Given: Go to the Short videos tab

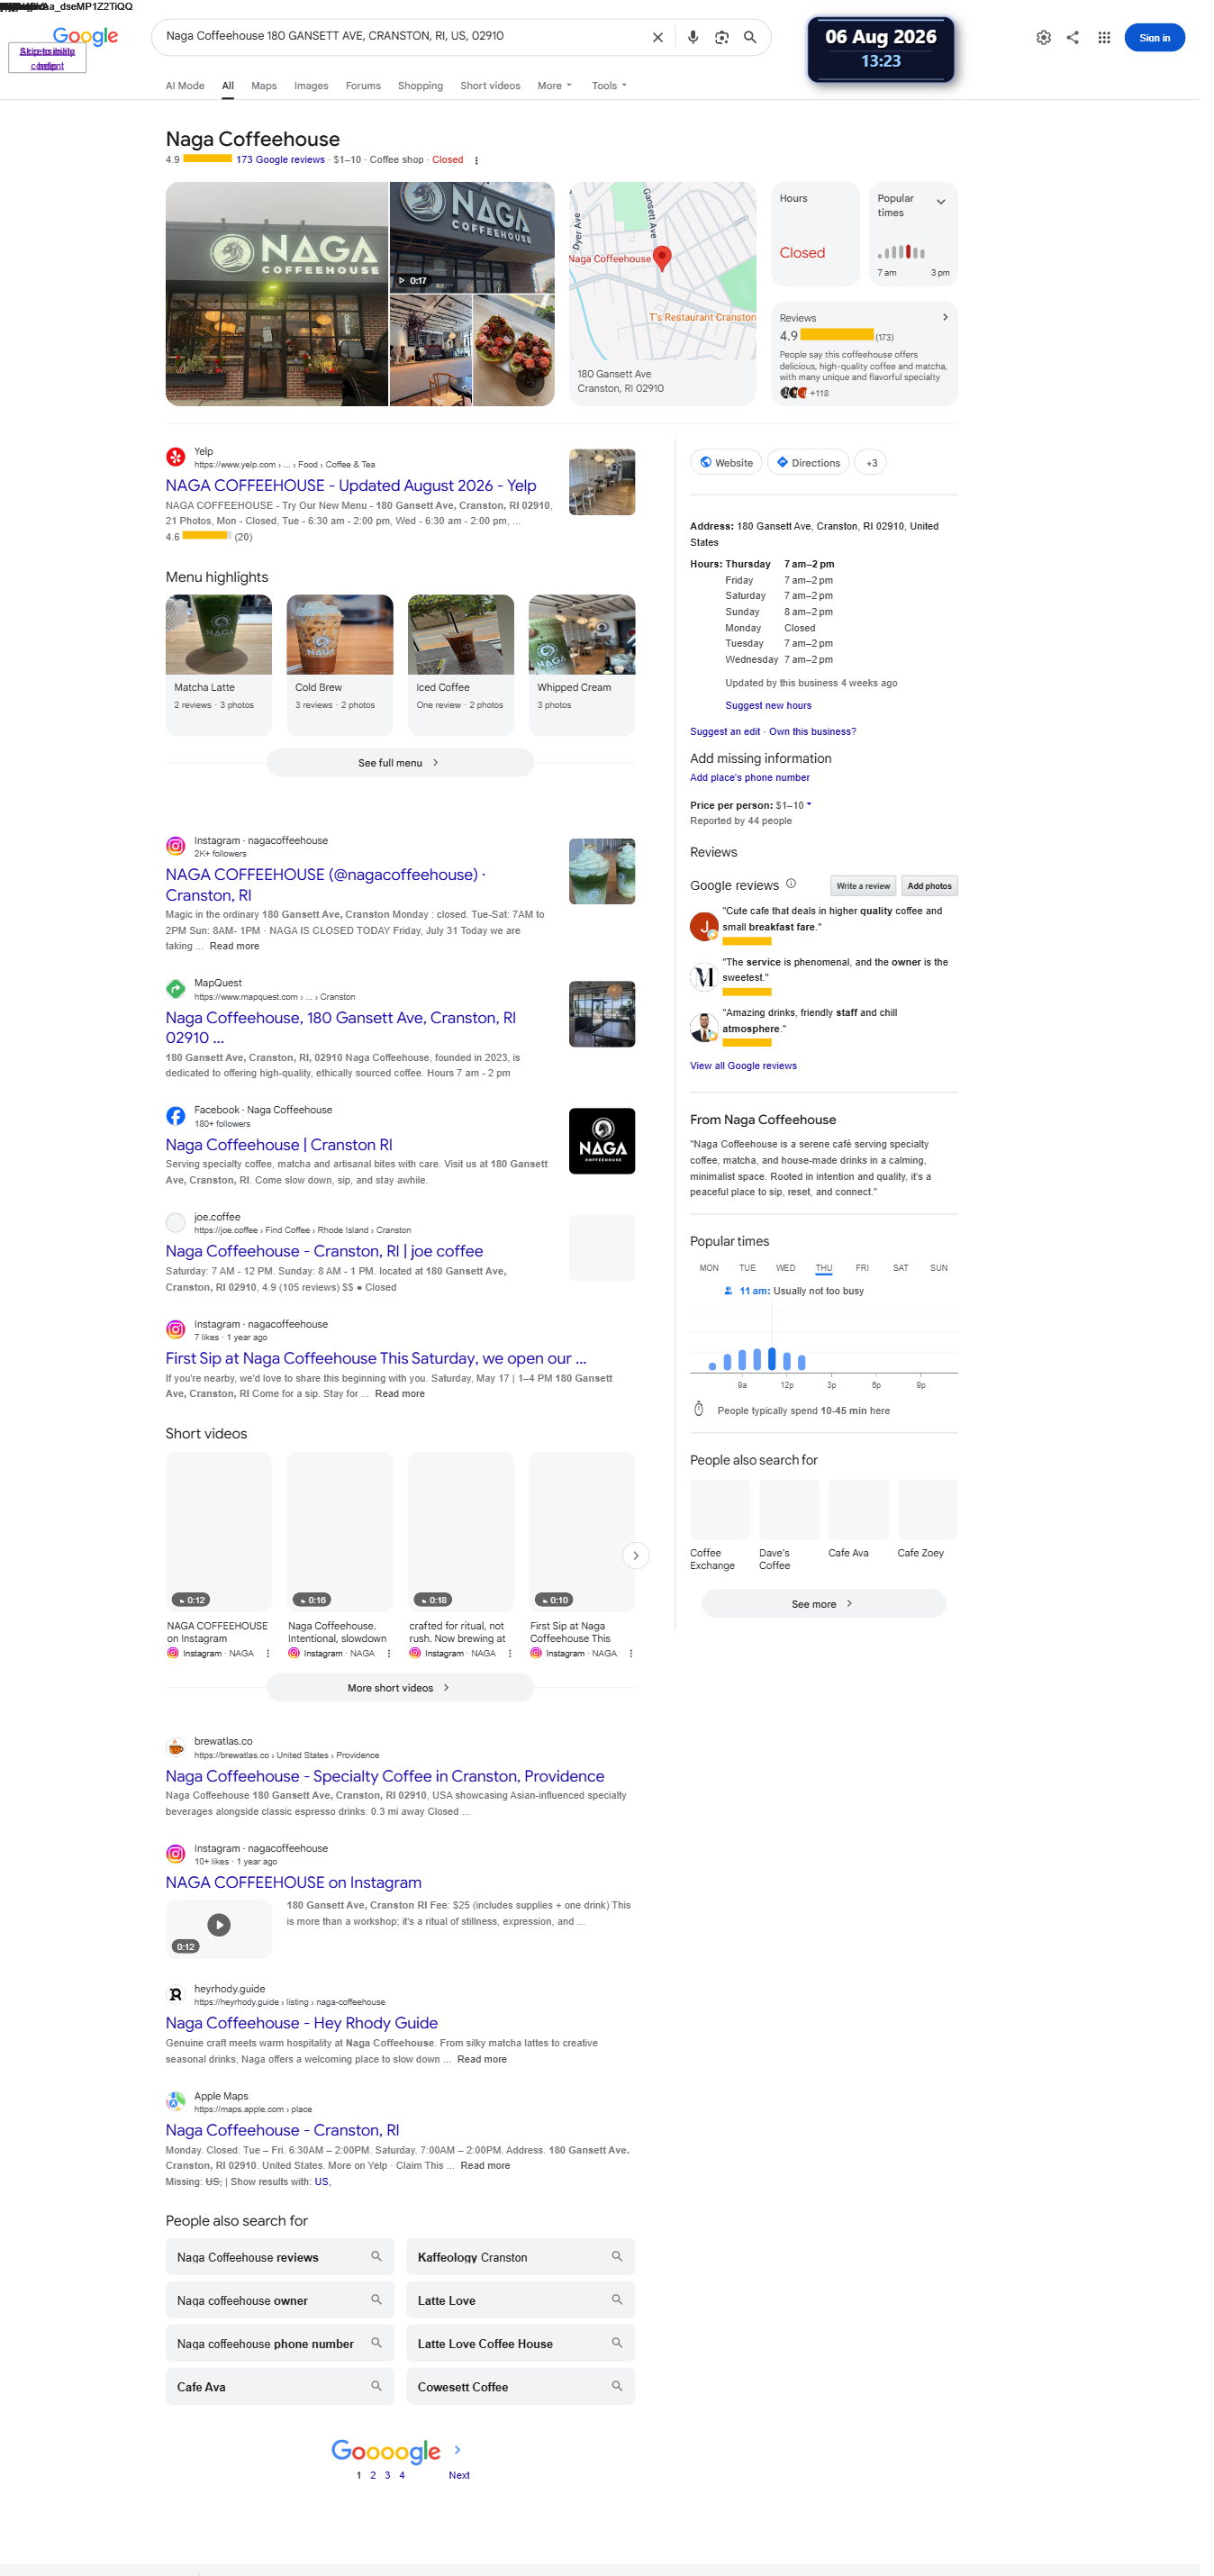Looking at the screenshot, I should pos(490,86).
